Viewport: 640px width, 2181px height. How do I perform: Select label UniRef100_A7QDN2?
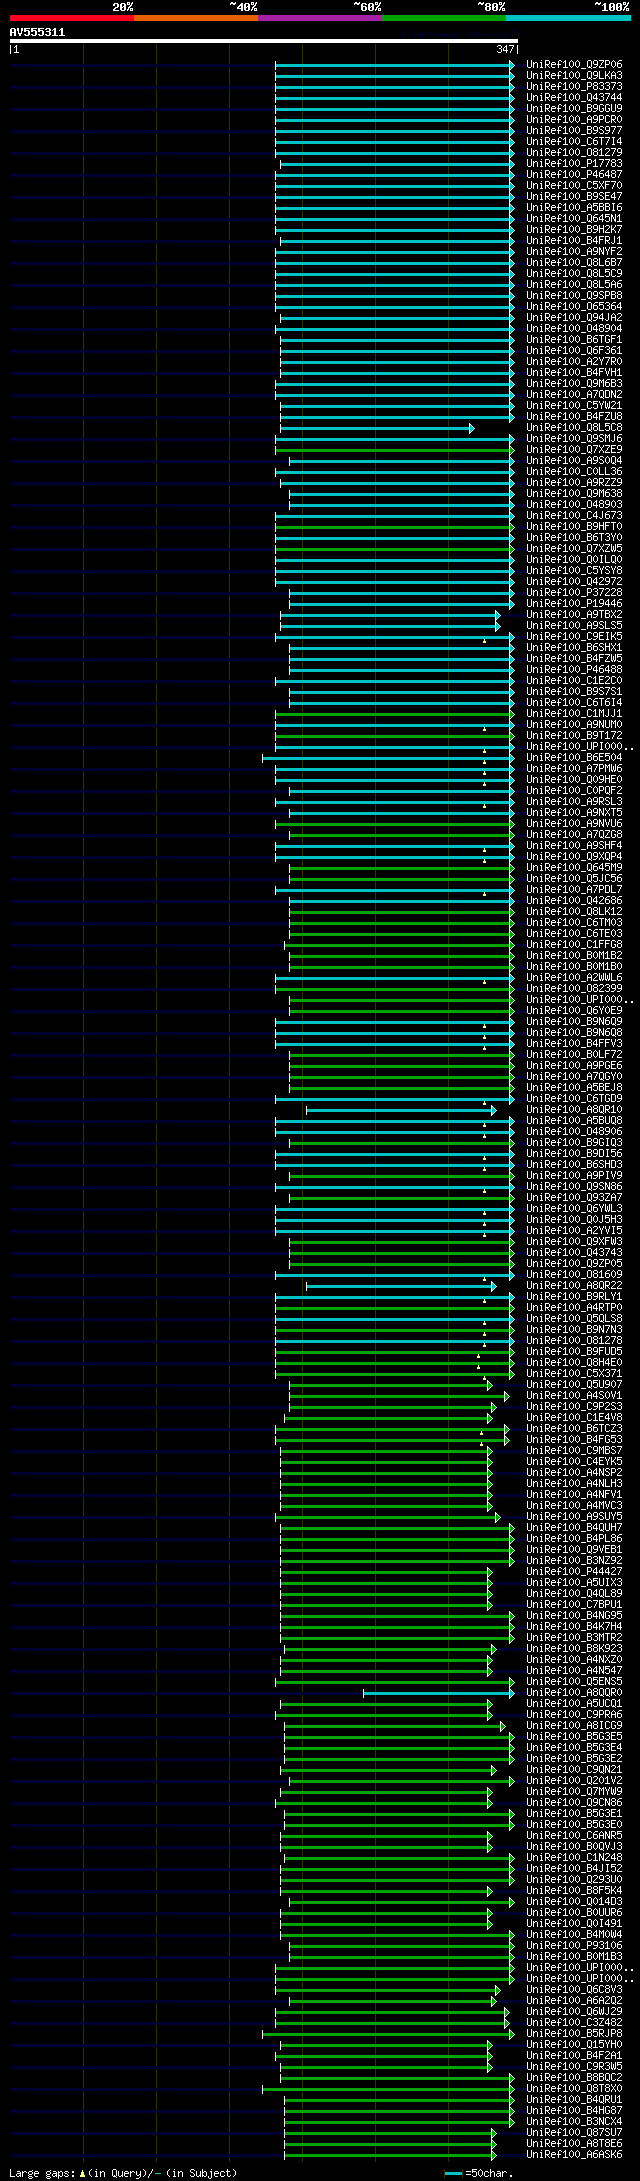click(574, 395)
